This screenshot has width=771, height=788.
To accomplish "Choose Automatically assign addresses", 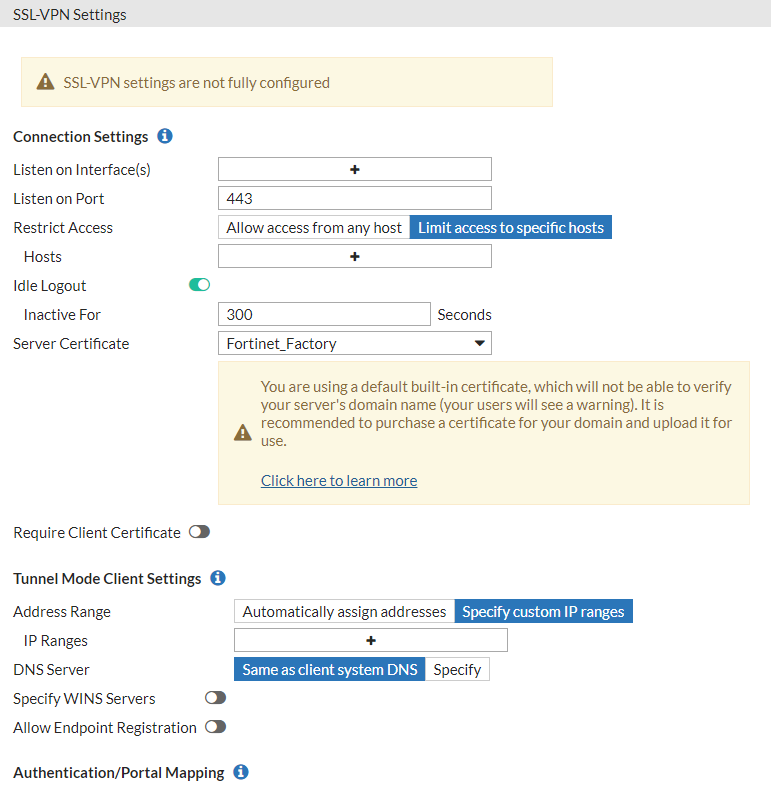I will pos(344,611).
